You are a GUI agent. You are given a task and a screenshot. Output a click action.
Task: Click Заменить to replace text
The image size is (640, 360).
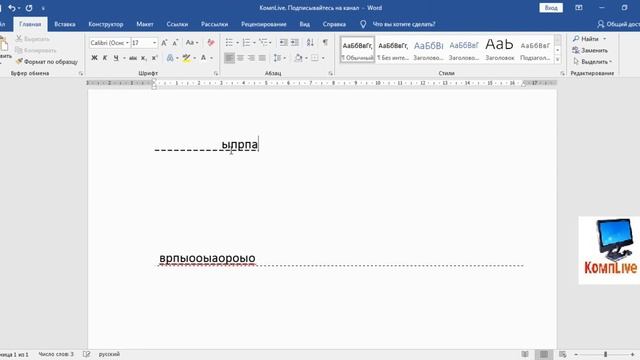(x=590, y=50)
